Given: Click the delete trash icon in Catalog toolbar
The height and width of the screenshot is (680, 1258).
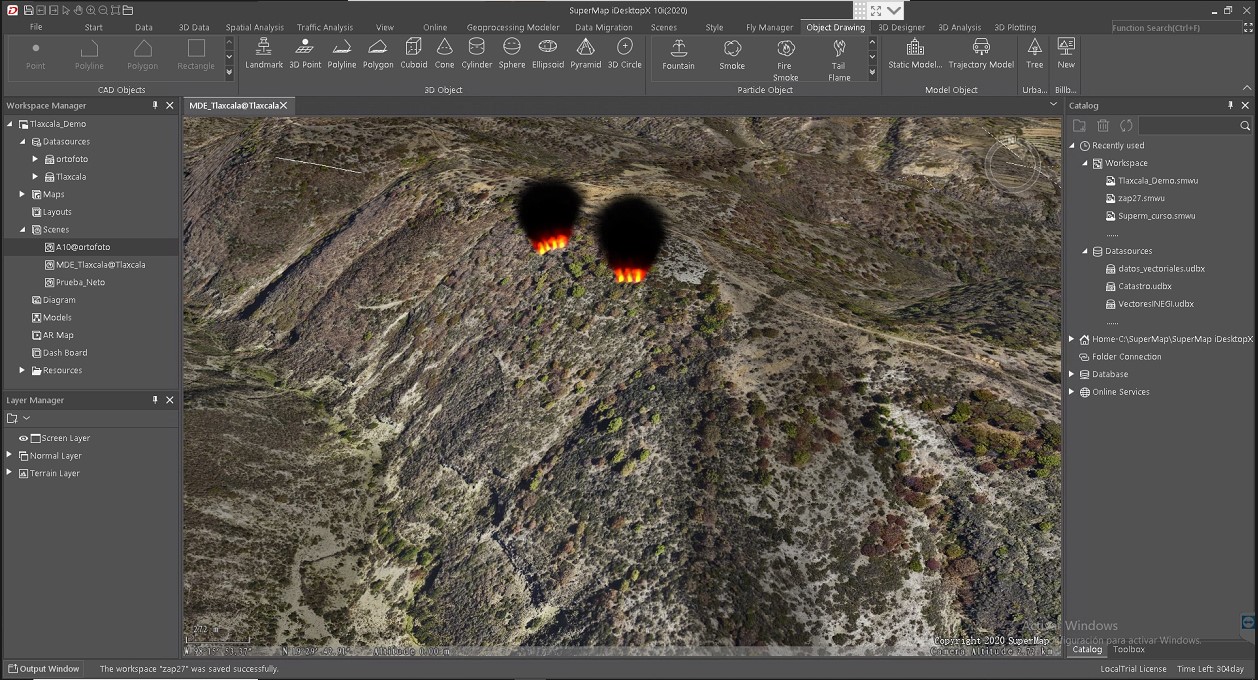Looking at the screenshot, I should (x=1103, y=125).
